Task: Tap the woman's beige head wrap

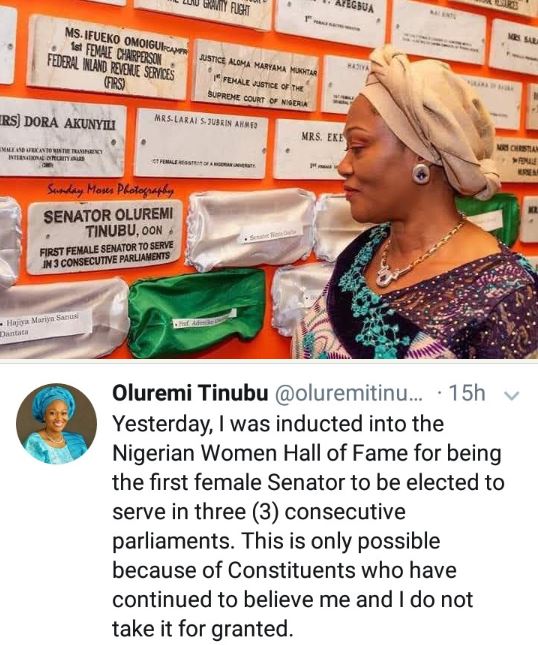Action: point(432,115)
